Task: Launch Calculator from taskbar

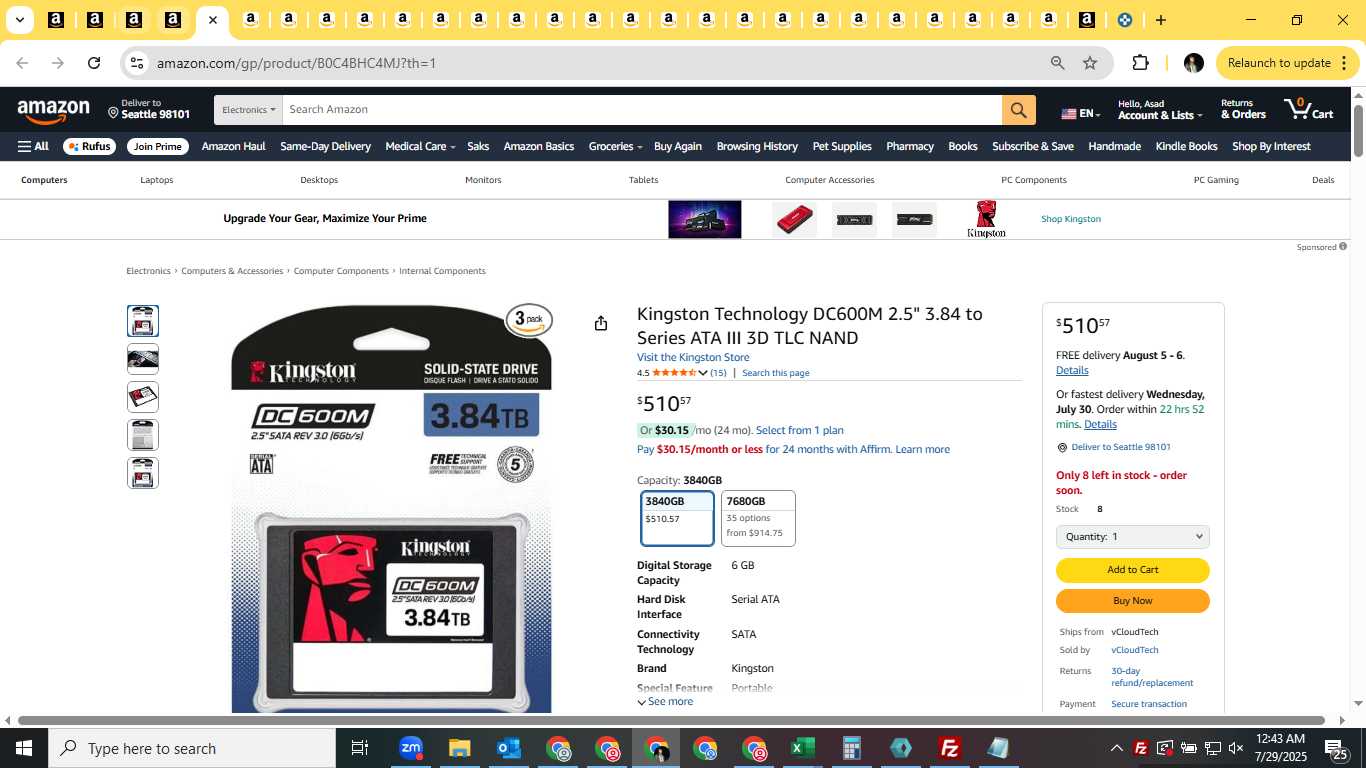Action: (852, 748)
